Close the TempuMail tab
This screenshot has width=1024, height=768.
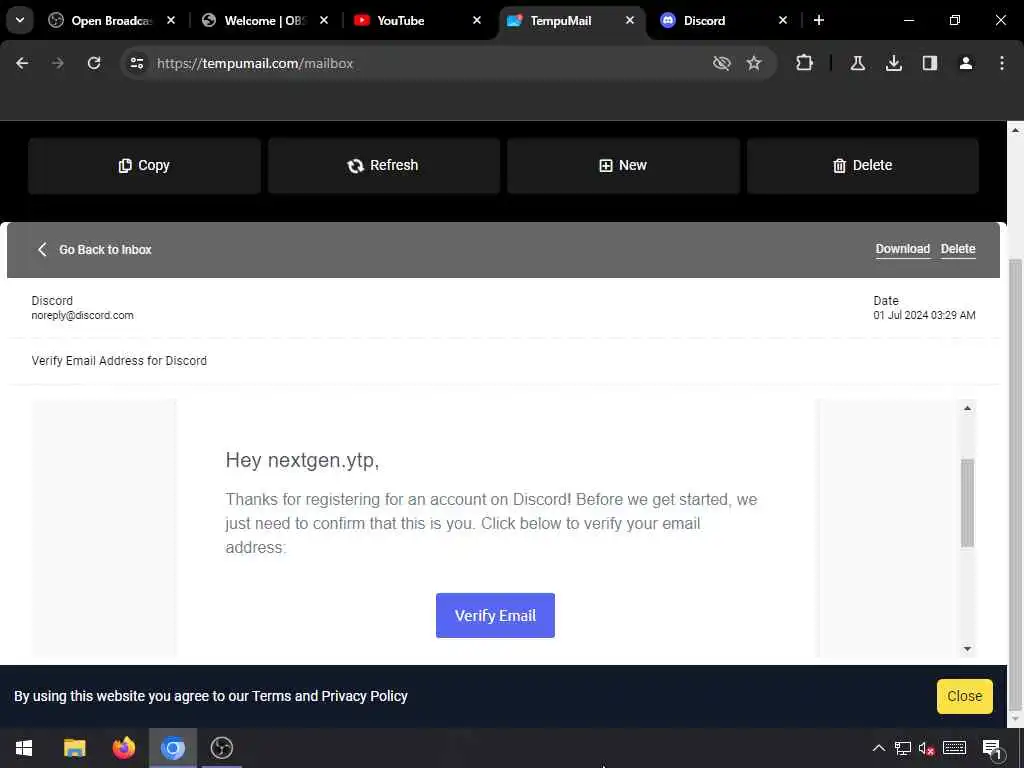(630, 21)
